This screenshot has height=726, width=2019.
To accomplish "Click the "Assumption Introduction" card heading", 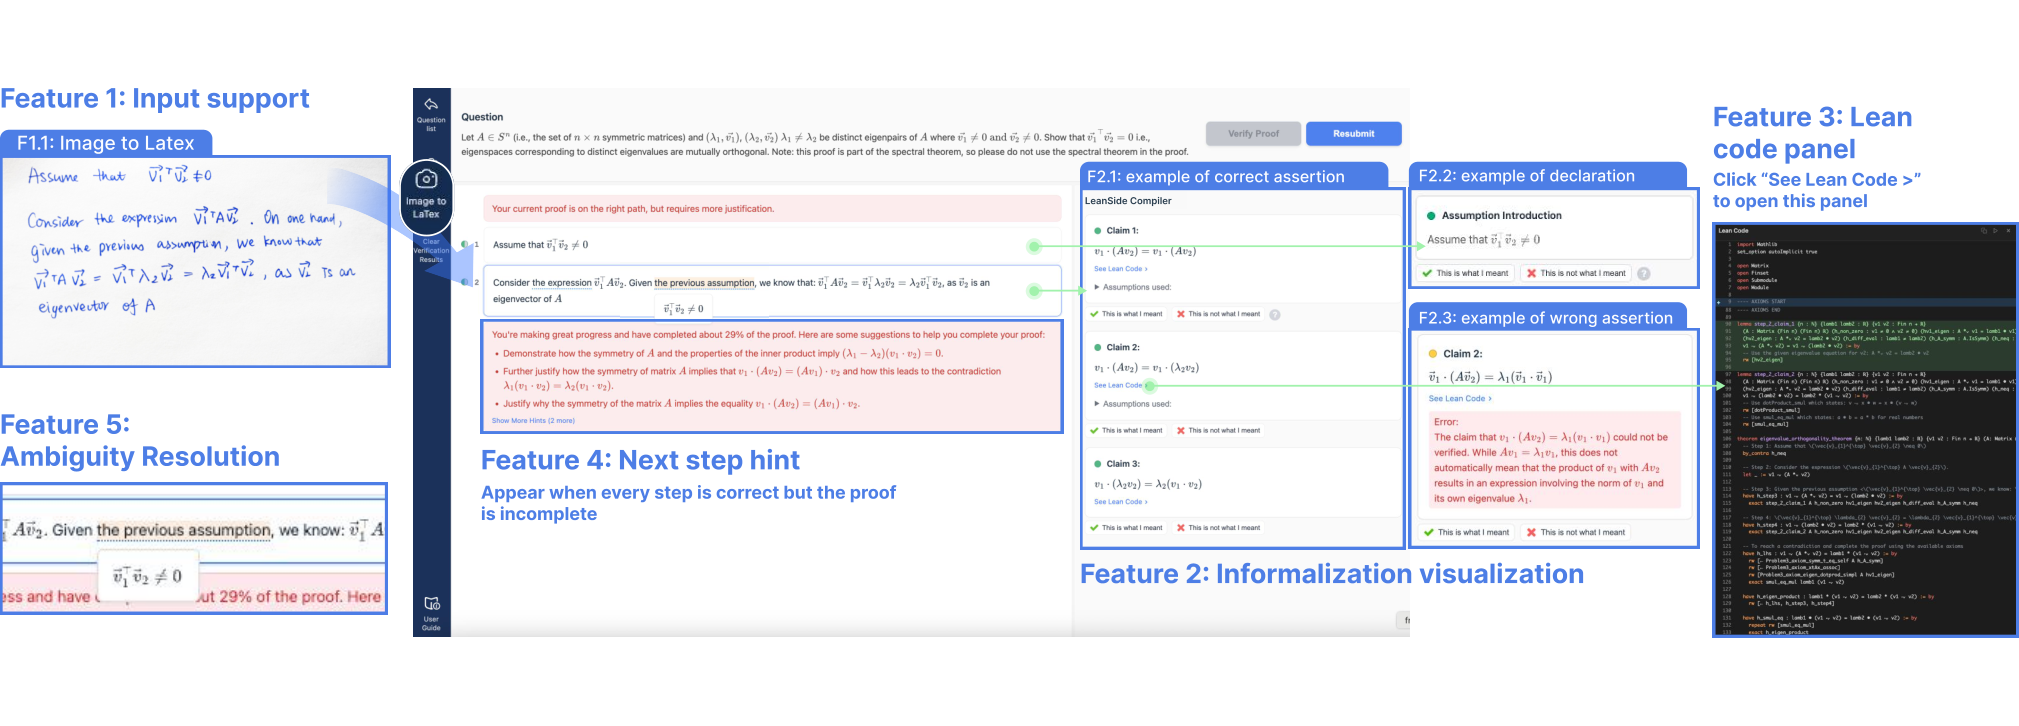I will [x=1501, y=215].
